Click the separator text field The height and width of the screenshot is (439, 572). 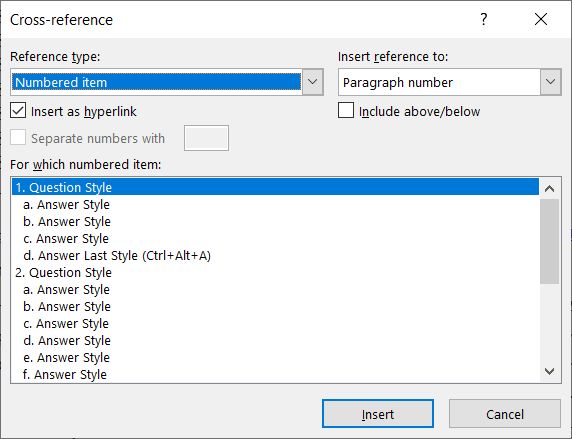pyautogui.click(x=206, y=138)
